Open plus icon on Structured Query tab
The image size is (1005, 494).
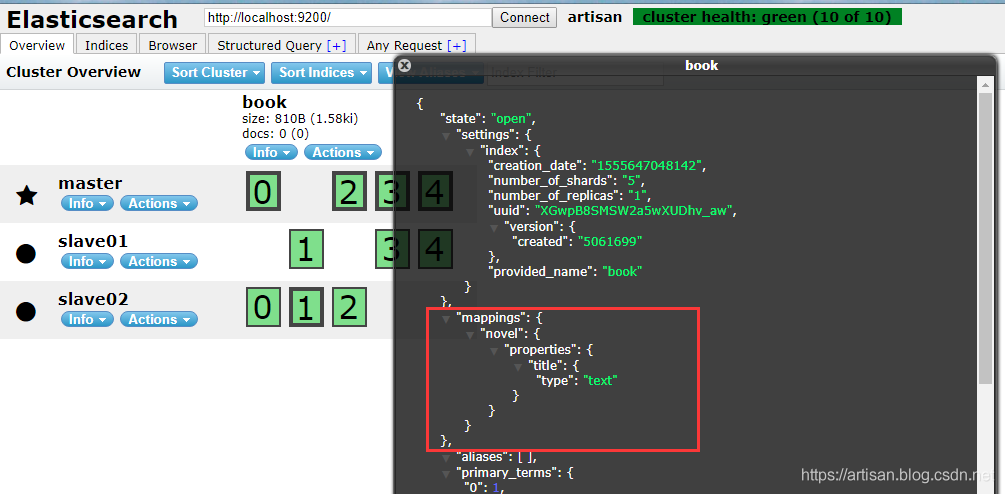click(336, 45)
